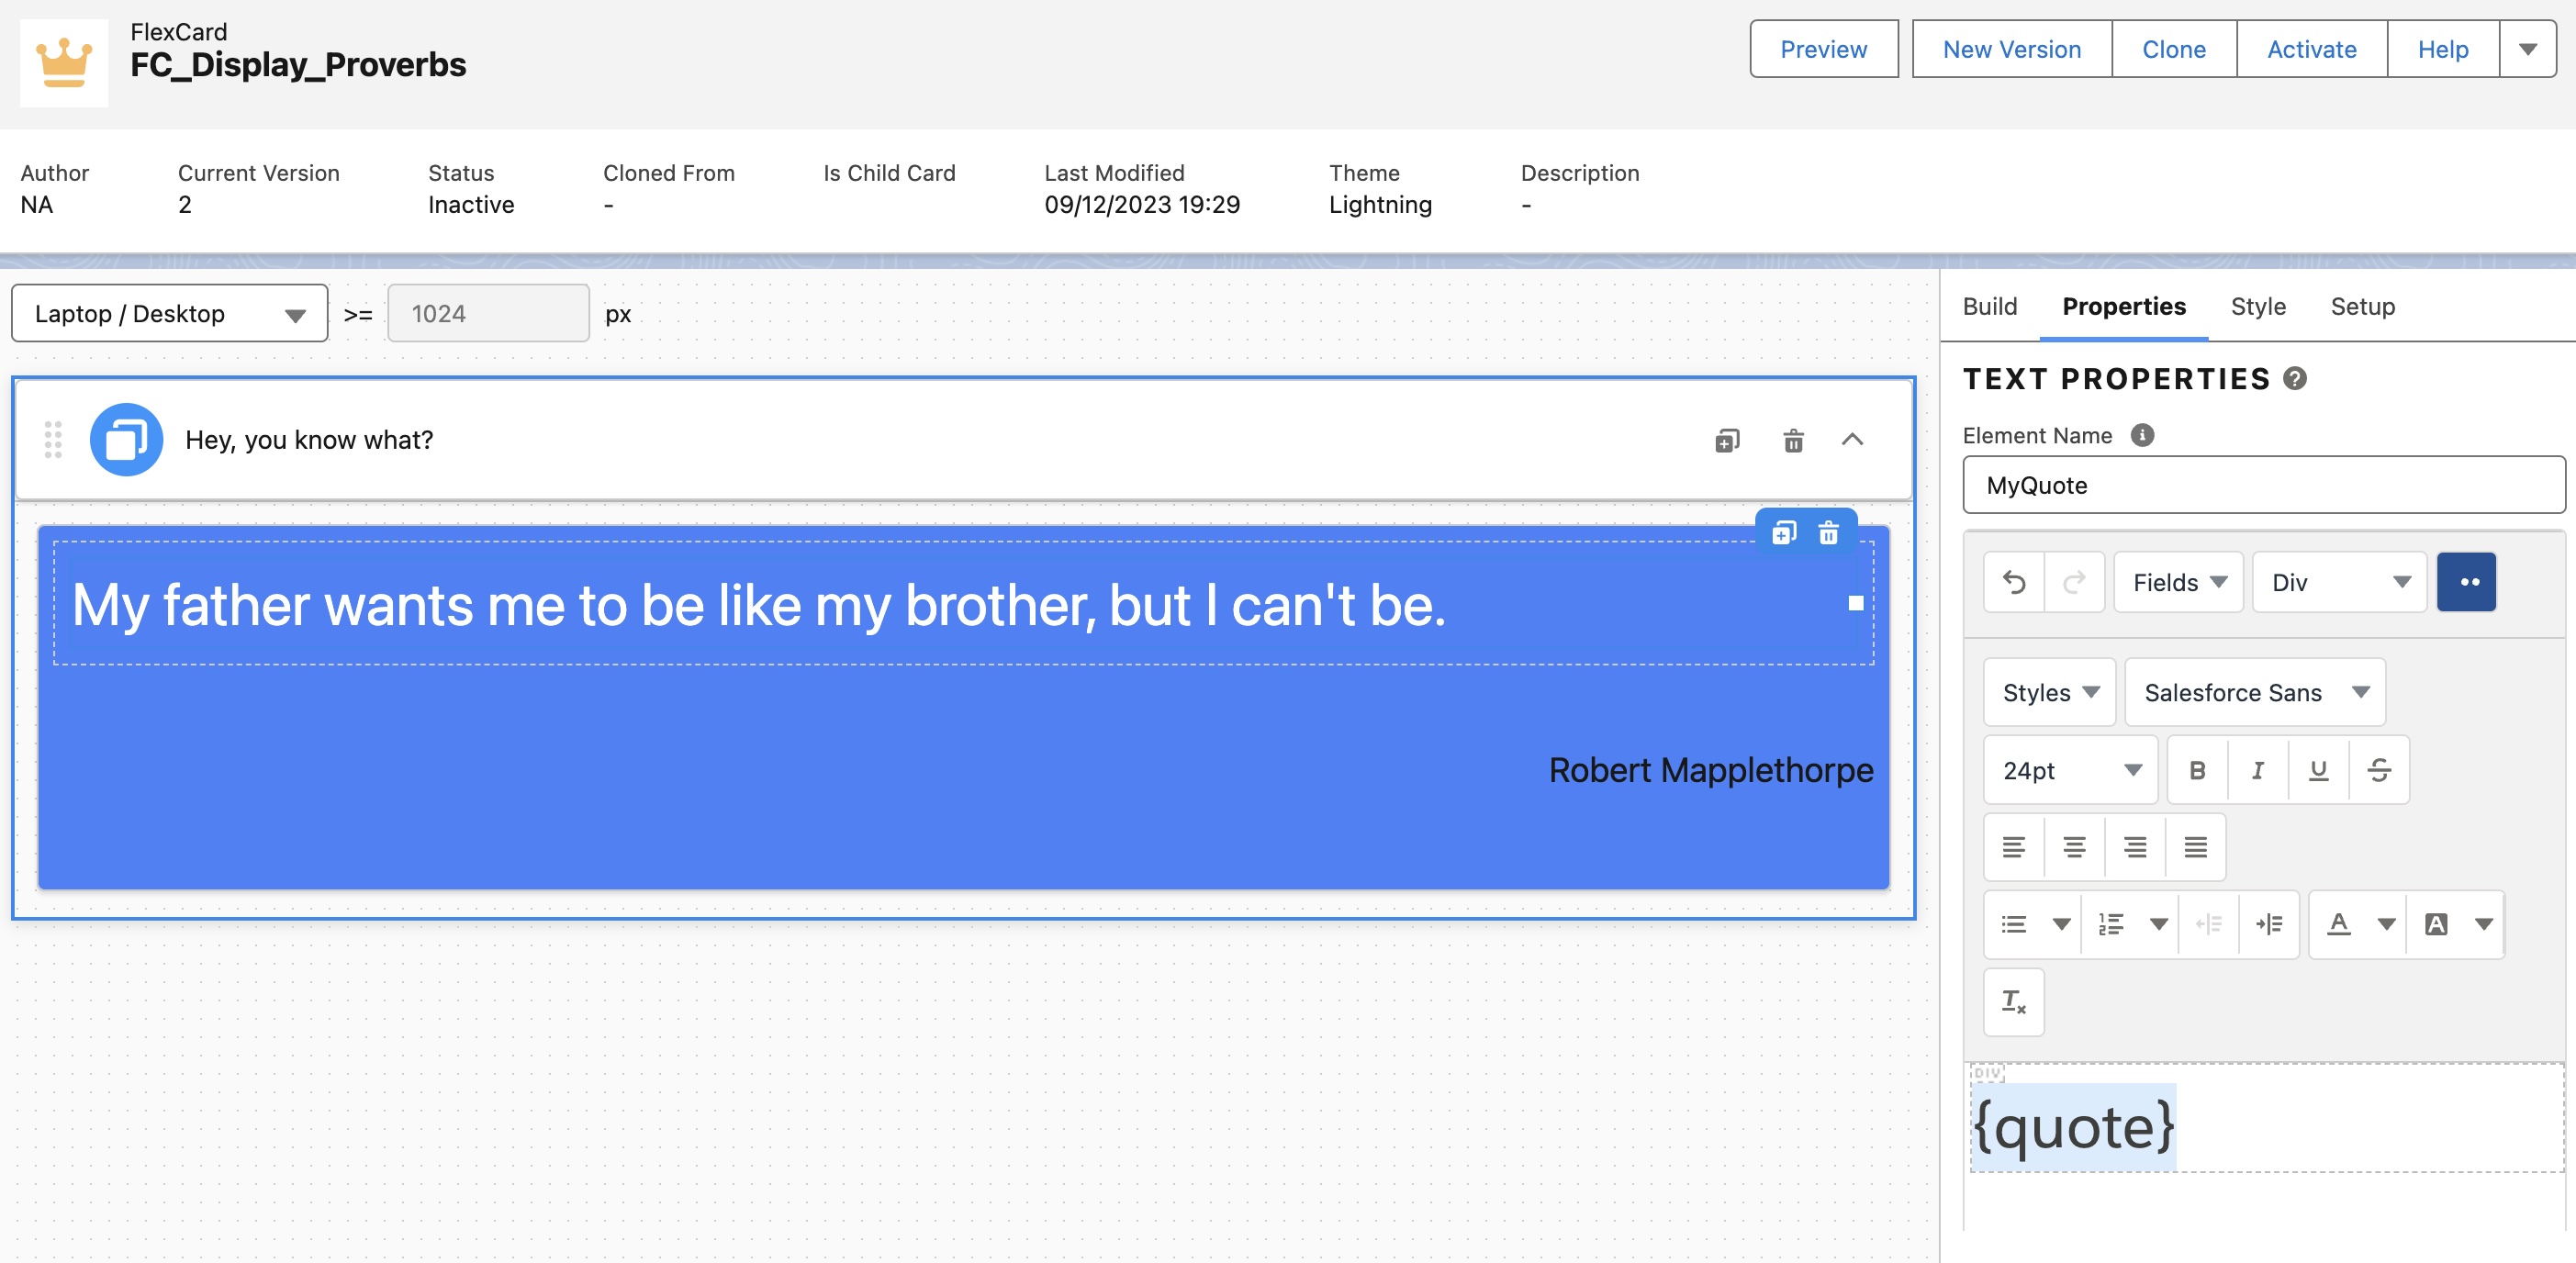Screen dimensions: 2576x1263
Task: Click the Element Name field MyQuote
Action: coord(2263,485)
